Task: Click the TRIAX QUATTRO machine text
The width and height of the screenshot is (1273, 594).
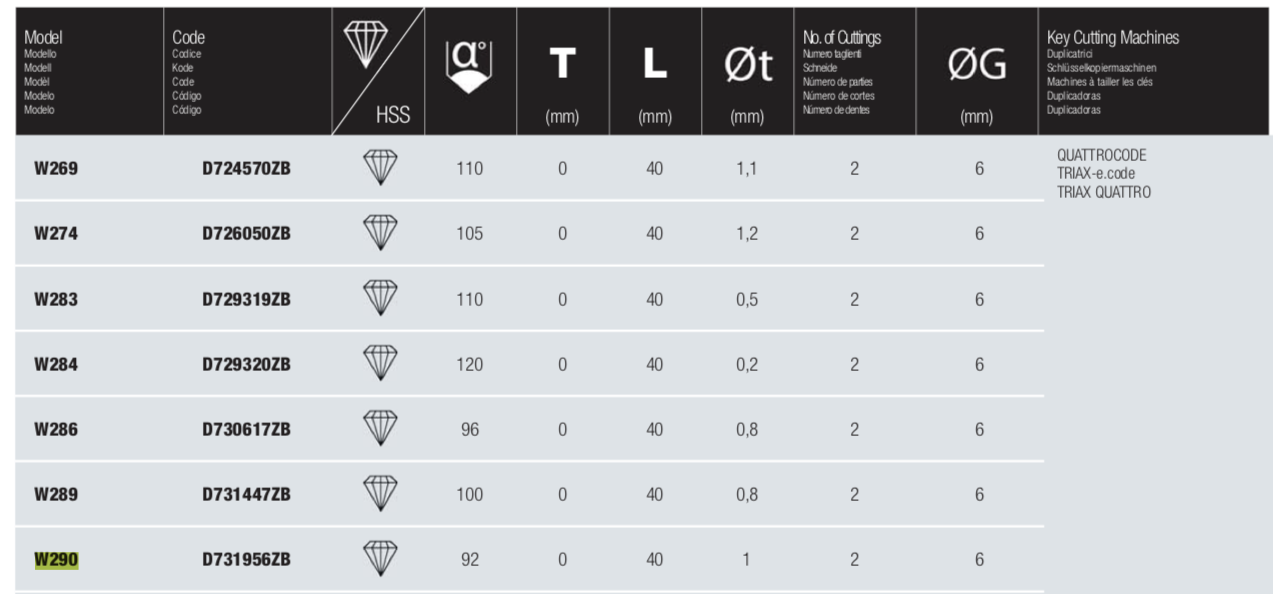Action: [1104, 191]
